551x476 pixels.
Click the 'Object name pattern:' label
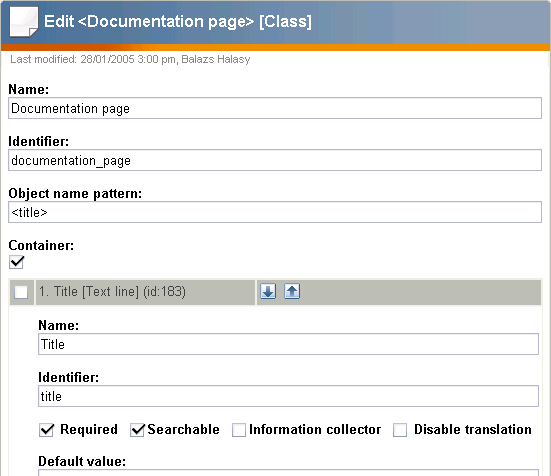[x=75, y=194]
